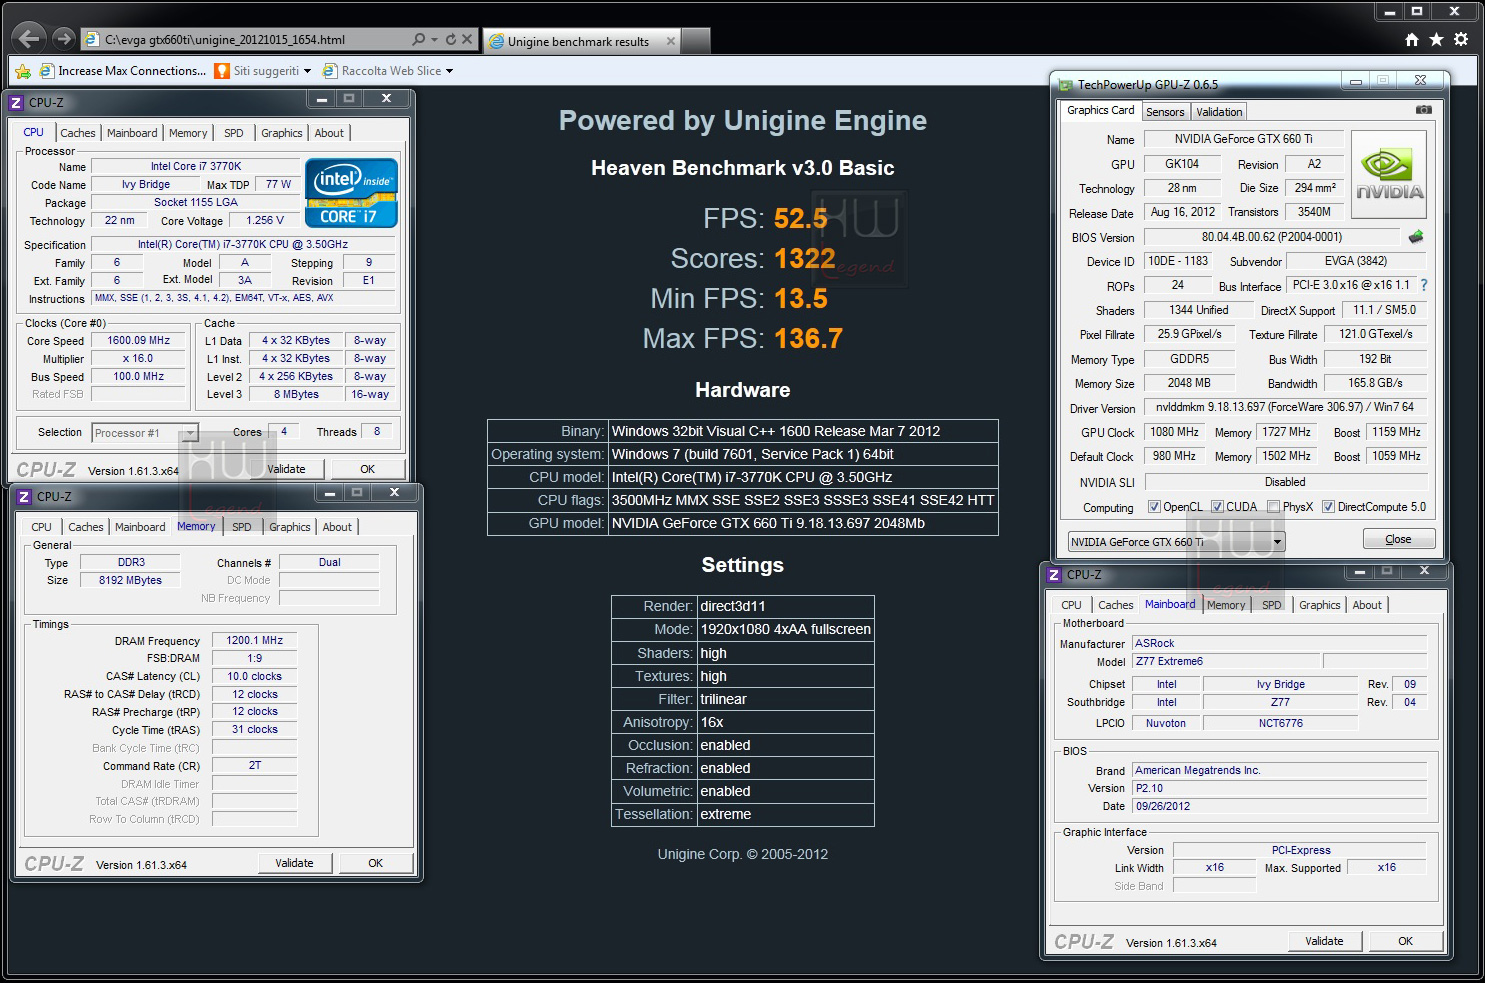
Task: Click the CPU name field Intel Core i7 3770K
Action: (x=196, y=166)
